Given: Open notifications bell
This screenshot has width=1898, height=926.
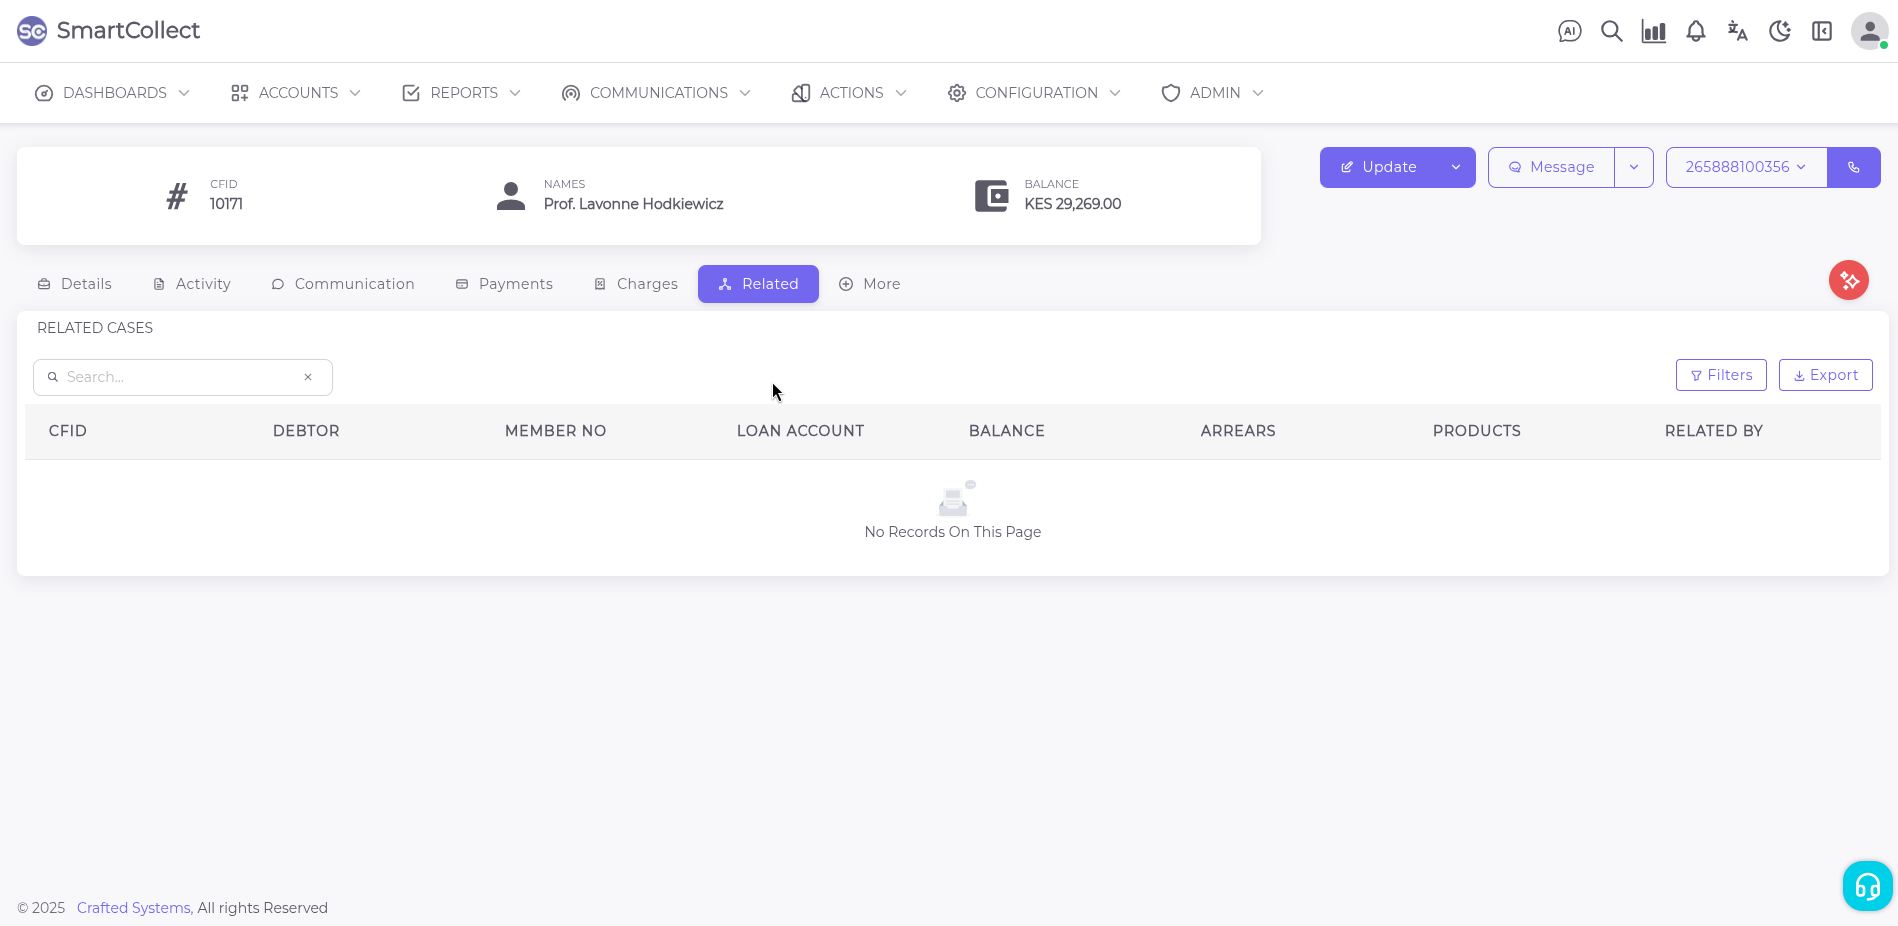Looking at the screenshot, I should [1695, 31].
